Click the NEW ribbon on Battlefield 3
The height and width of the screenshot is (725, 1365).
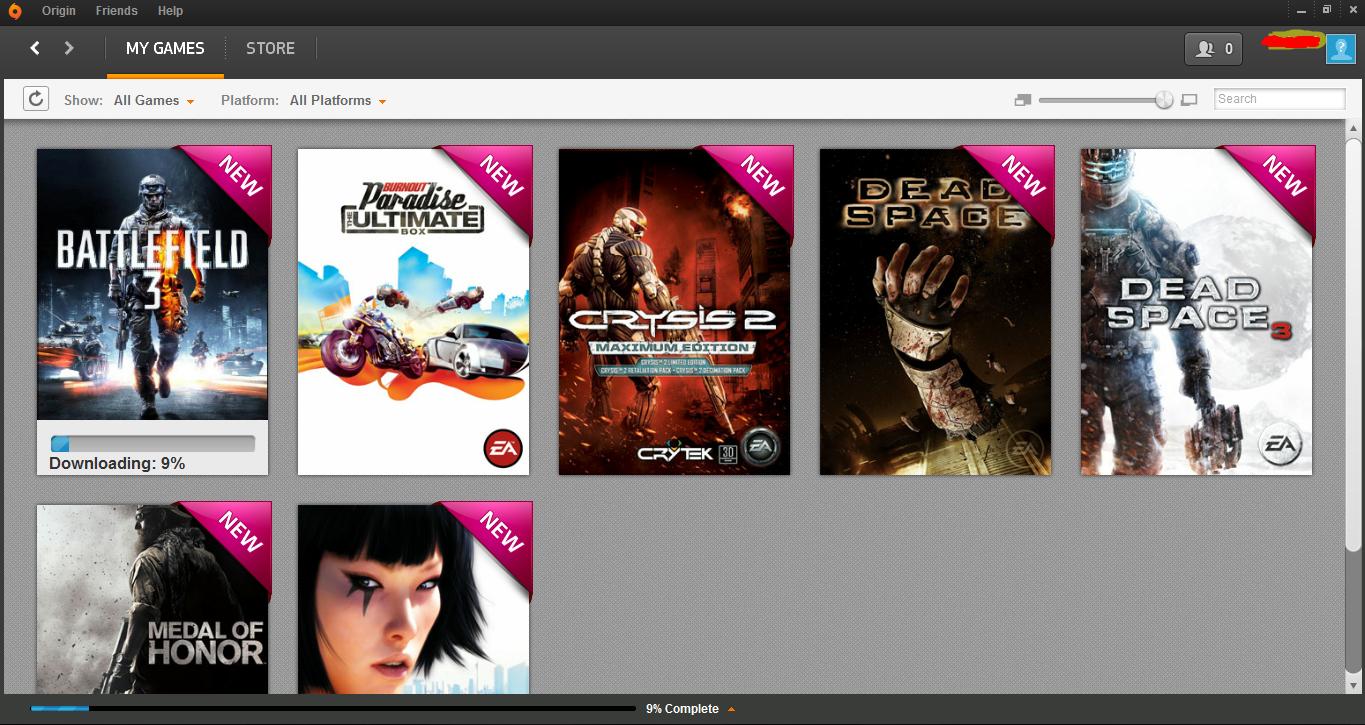pos(238,178)
